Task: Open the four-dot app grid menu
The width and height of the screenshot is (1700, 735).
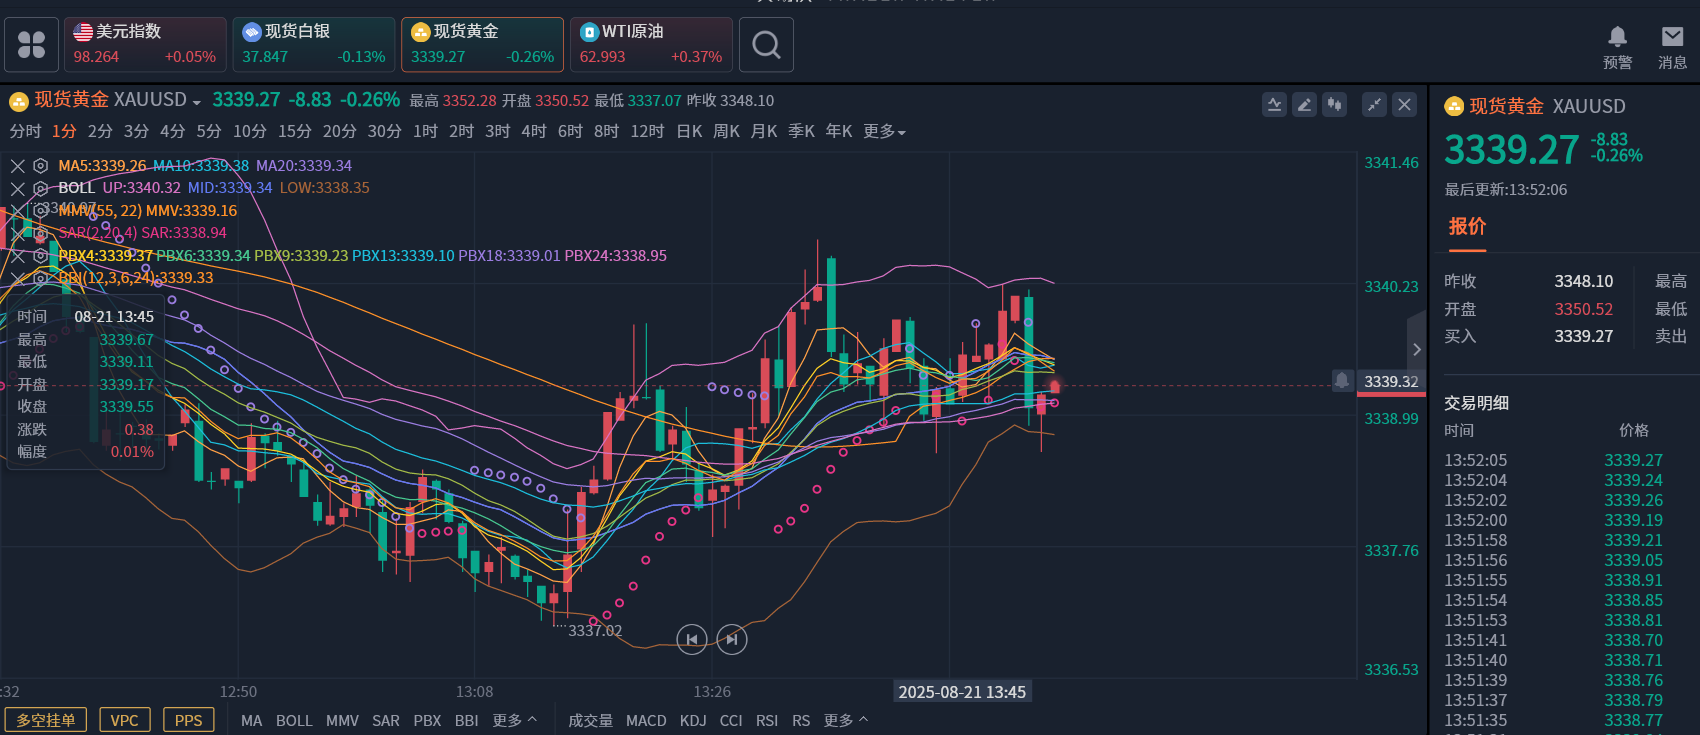Action: (x=31, y=45)
